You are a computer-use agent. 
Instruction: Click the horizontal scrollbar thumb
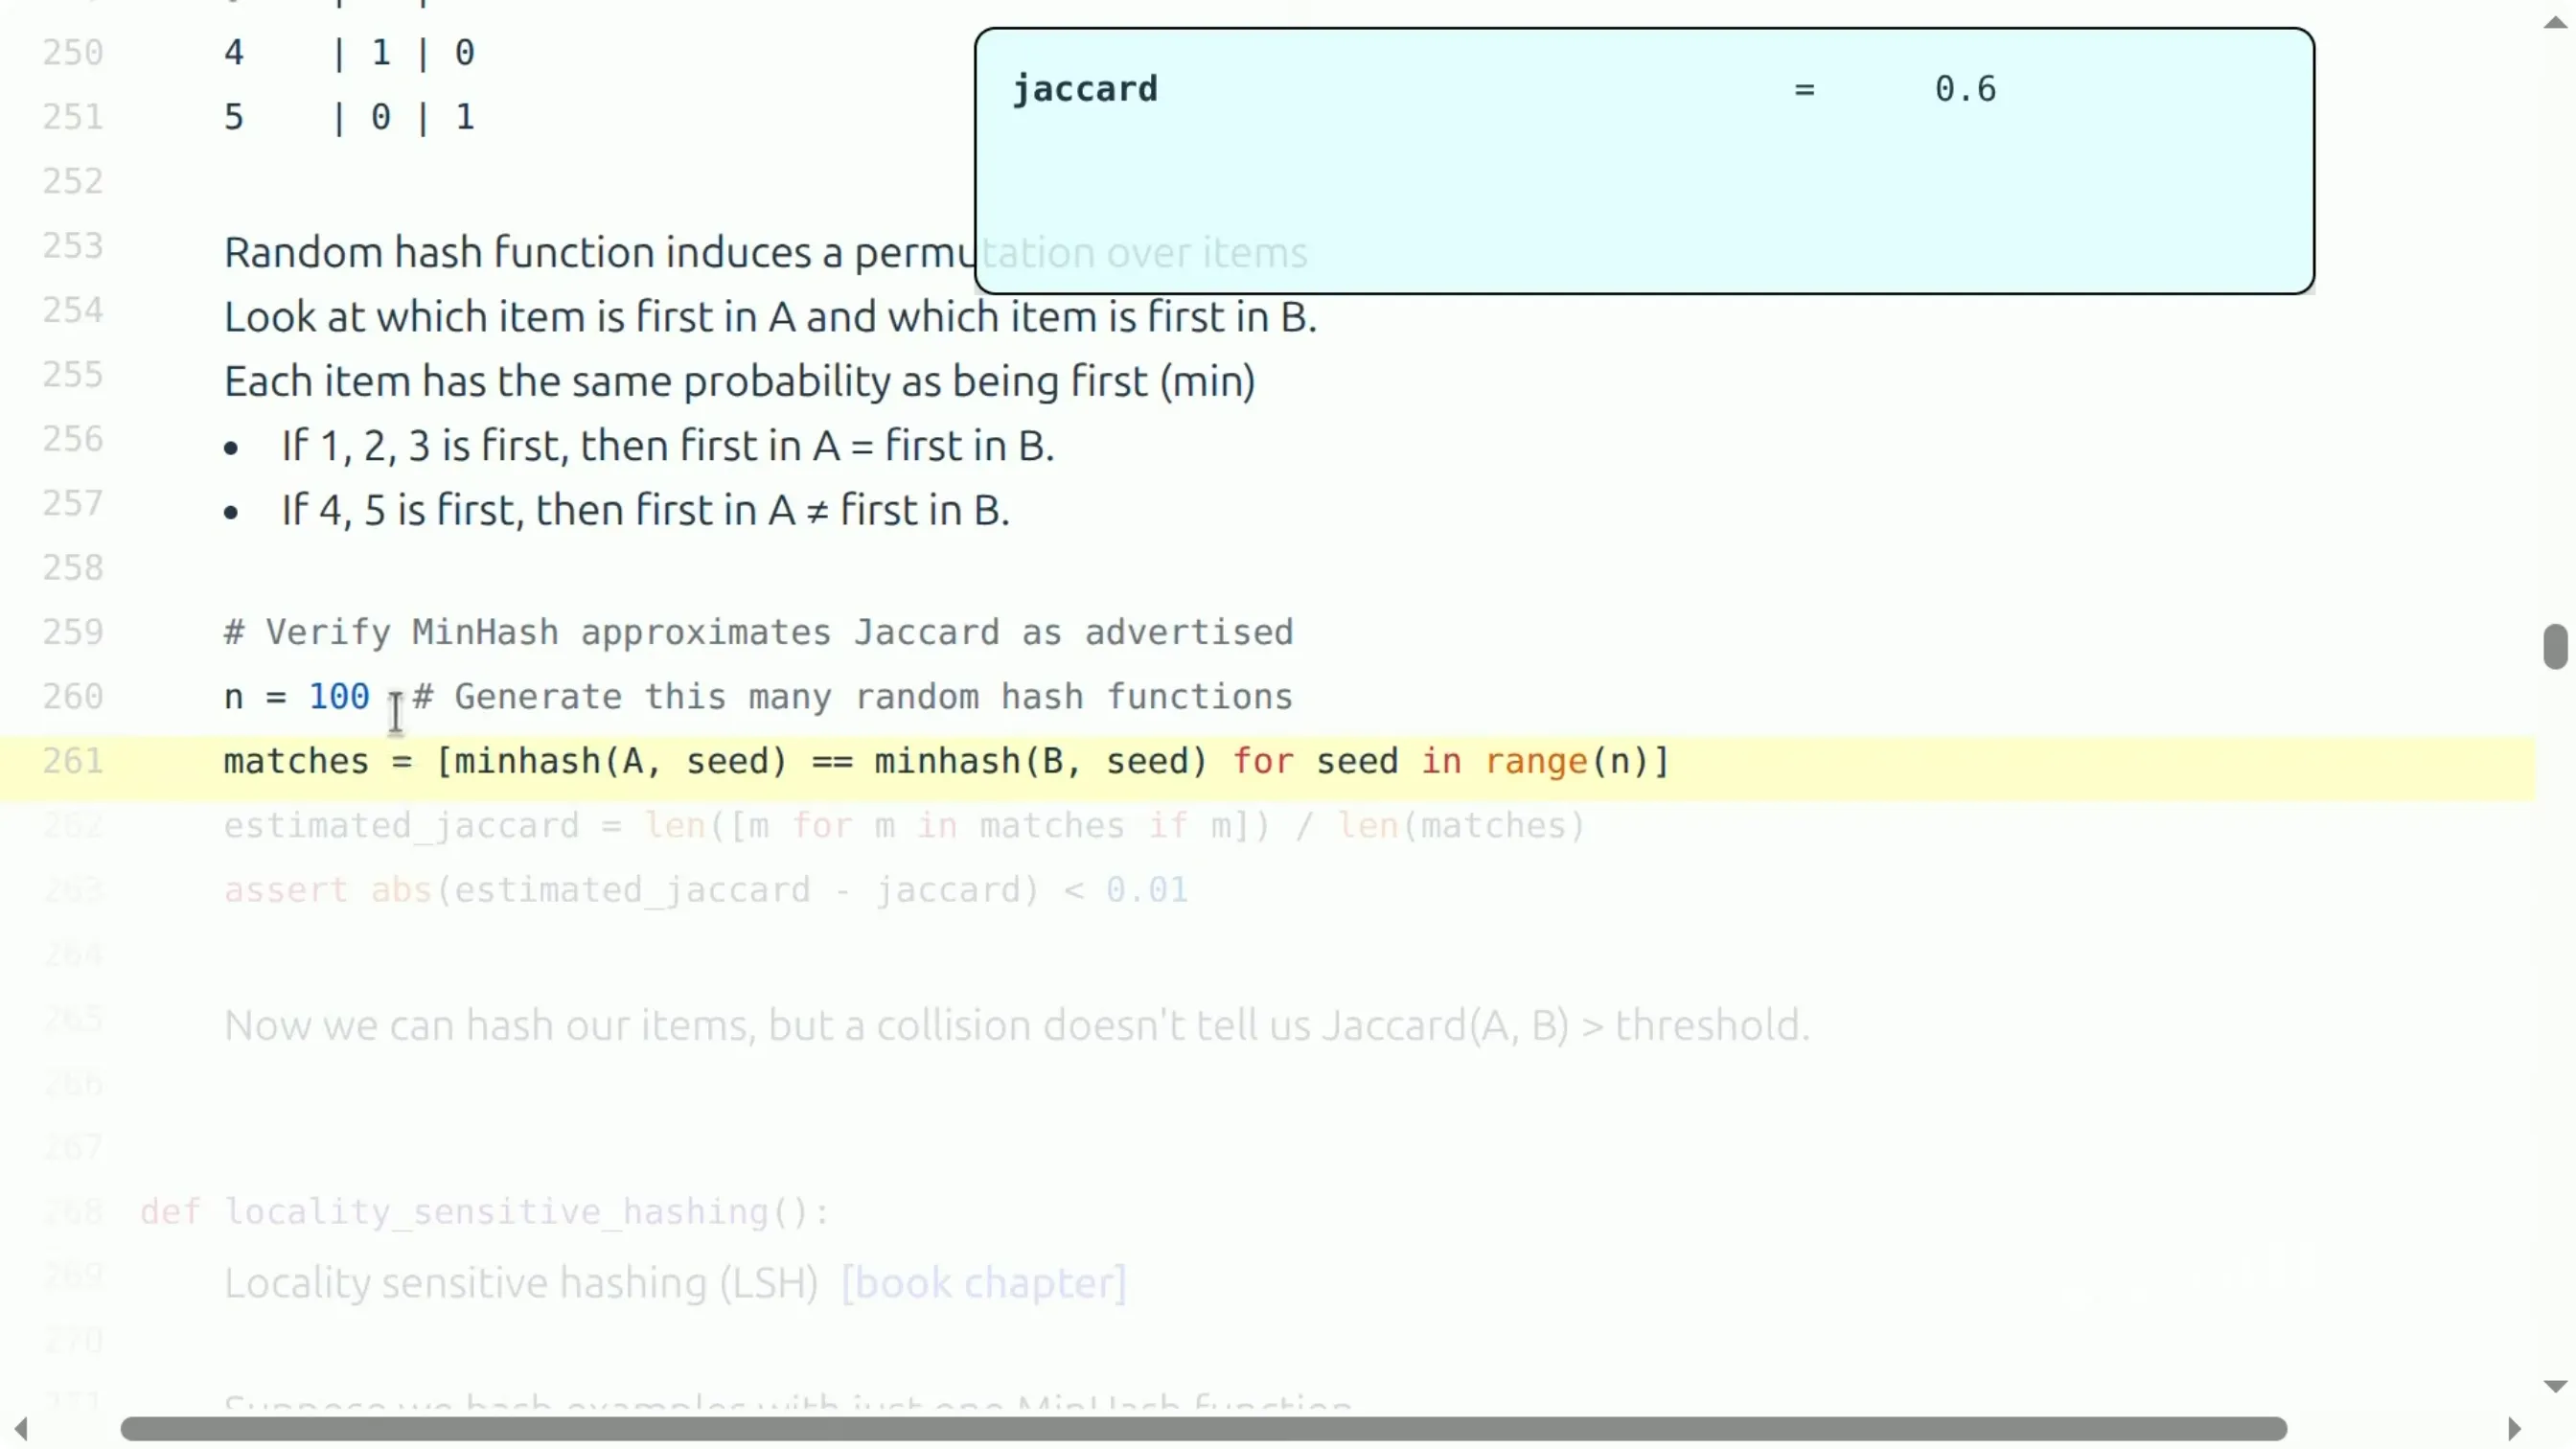point(1203,1429)
